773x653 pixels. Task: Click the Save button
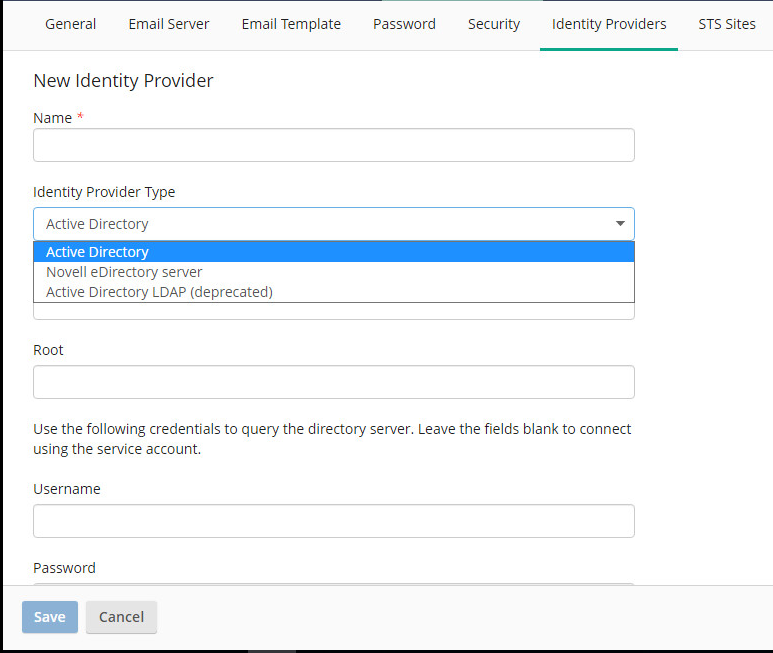click(50, 617)
